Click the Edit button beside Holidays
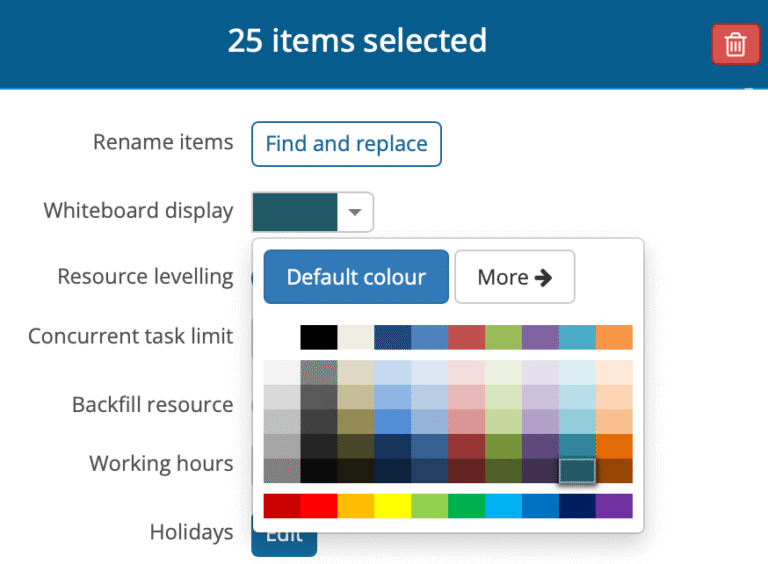The height and width of the screenshot is (564, 768). tap(284, 536)
